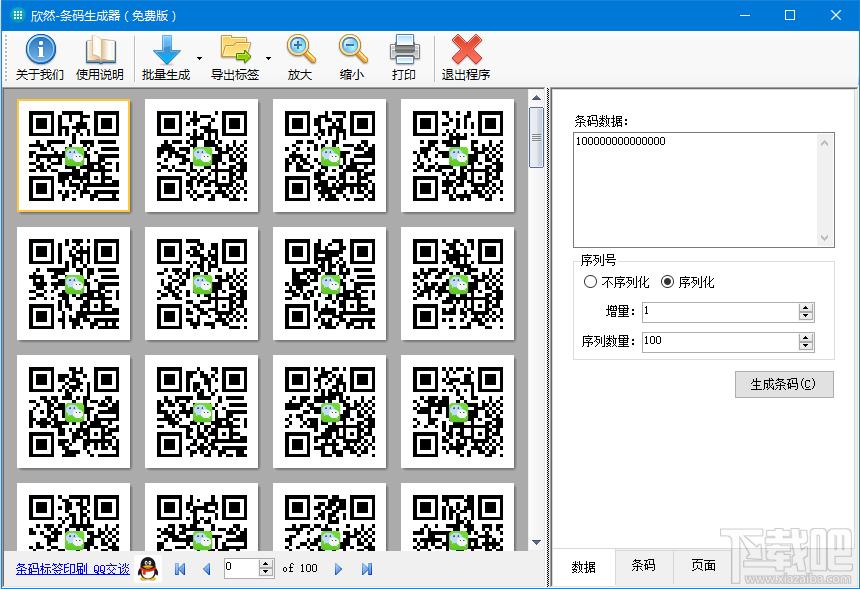Click the QR list scrollbar up arrow

[536, 98]
